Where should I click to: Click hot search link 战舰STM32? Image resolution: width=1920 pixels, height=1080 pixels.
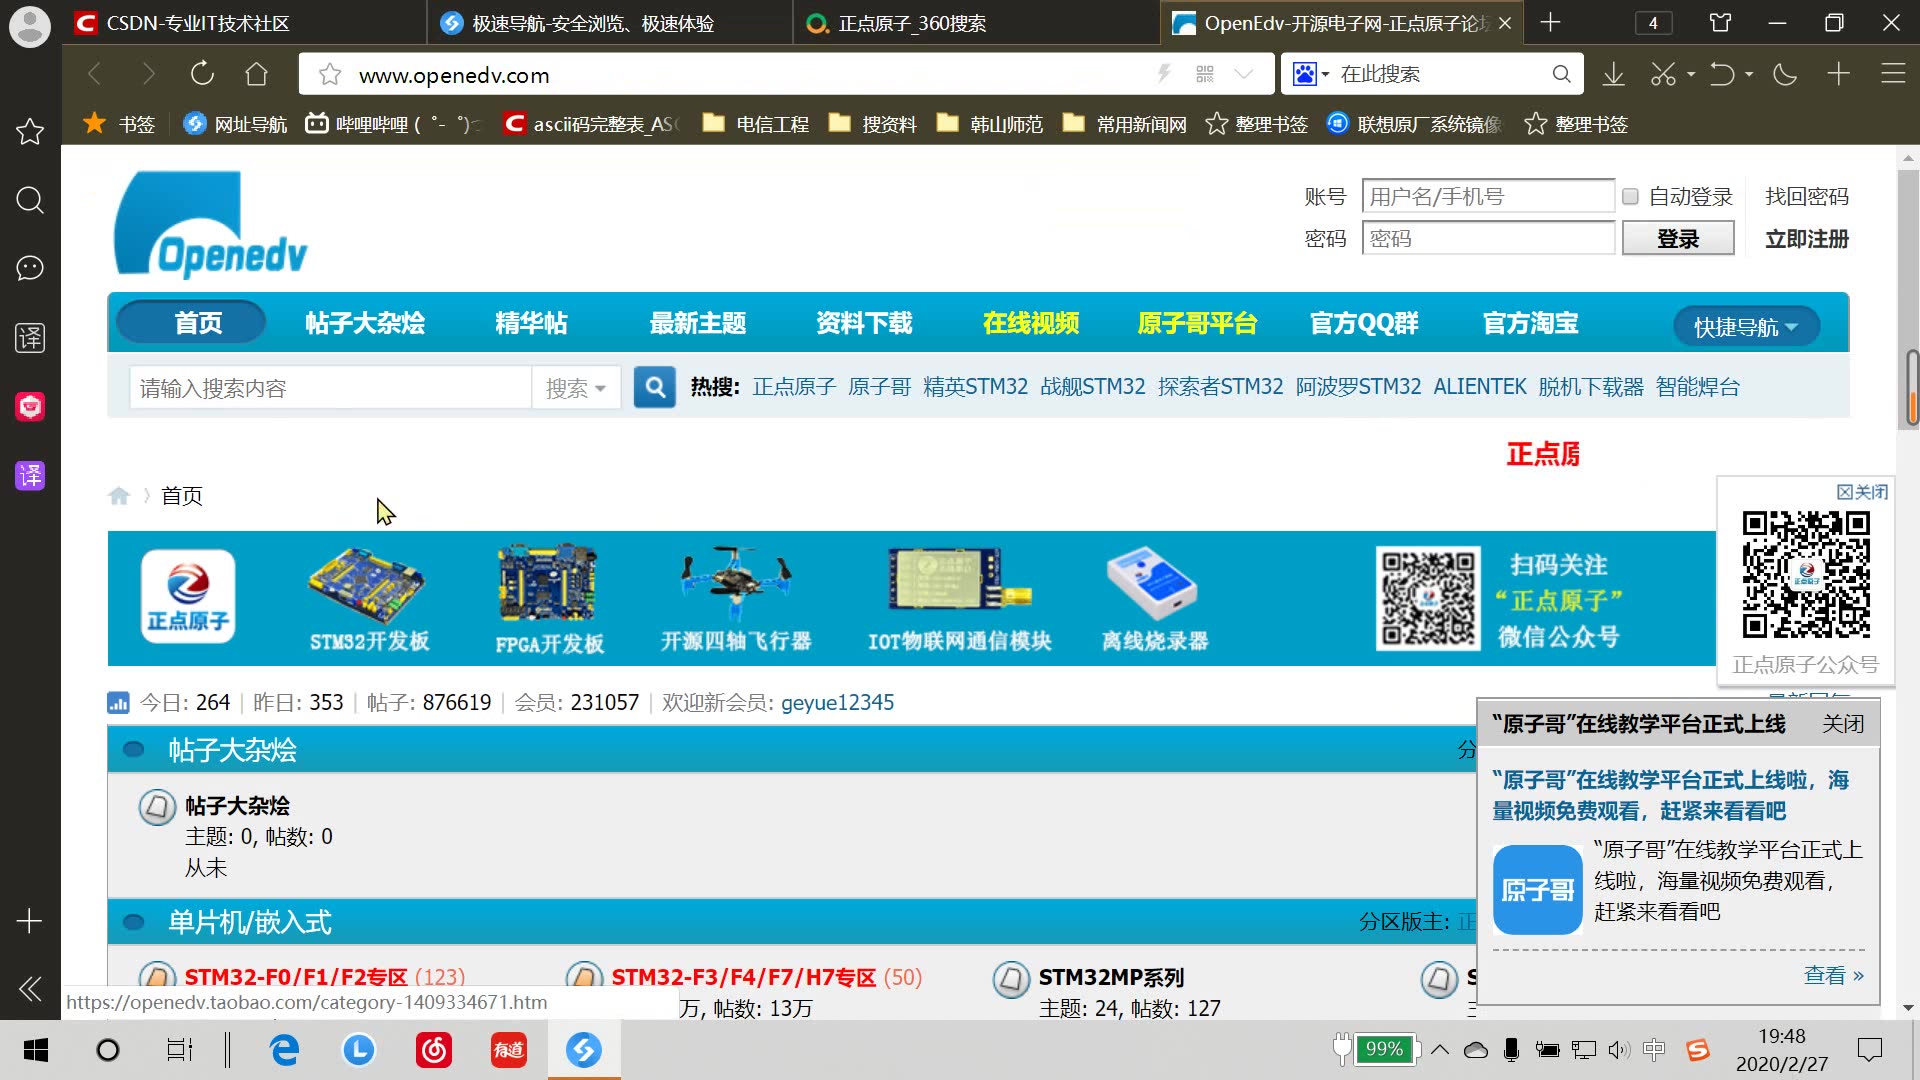1093,387
